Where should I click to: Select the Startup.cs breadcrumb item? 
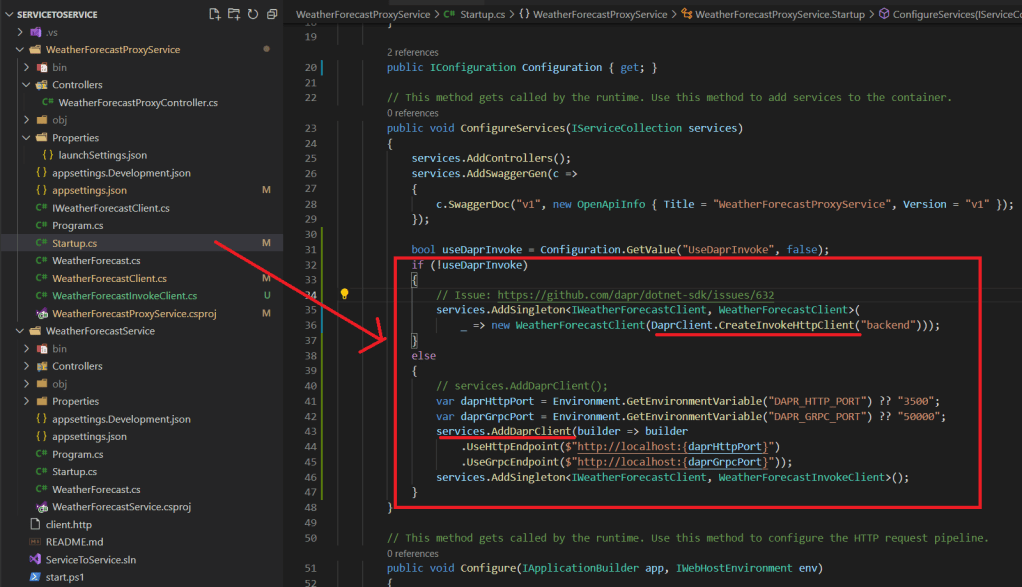point(485,14)
